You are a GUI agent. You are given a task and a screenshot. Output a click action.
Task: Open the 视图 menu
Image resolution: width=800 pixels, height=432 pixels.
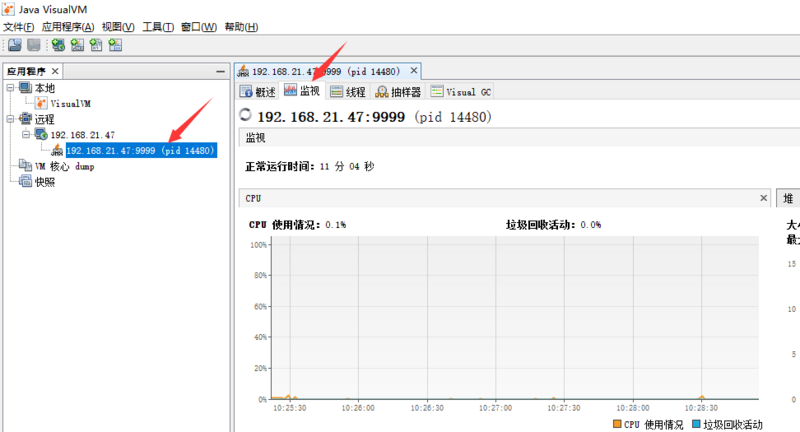[118, 27]
